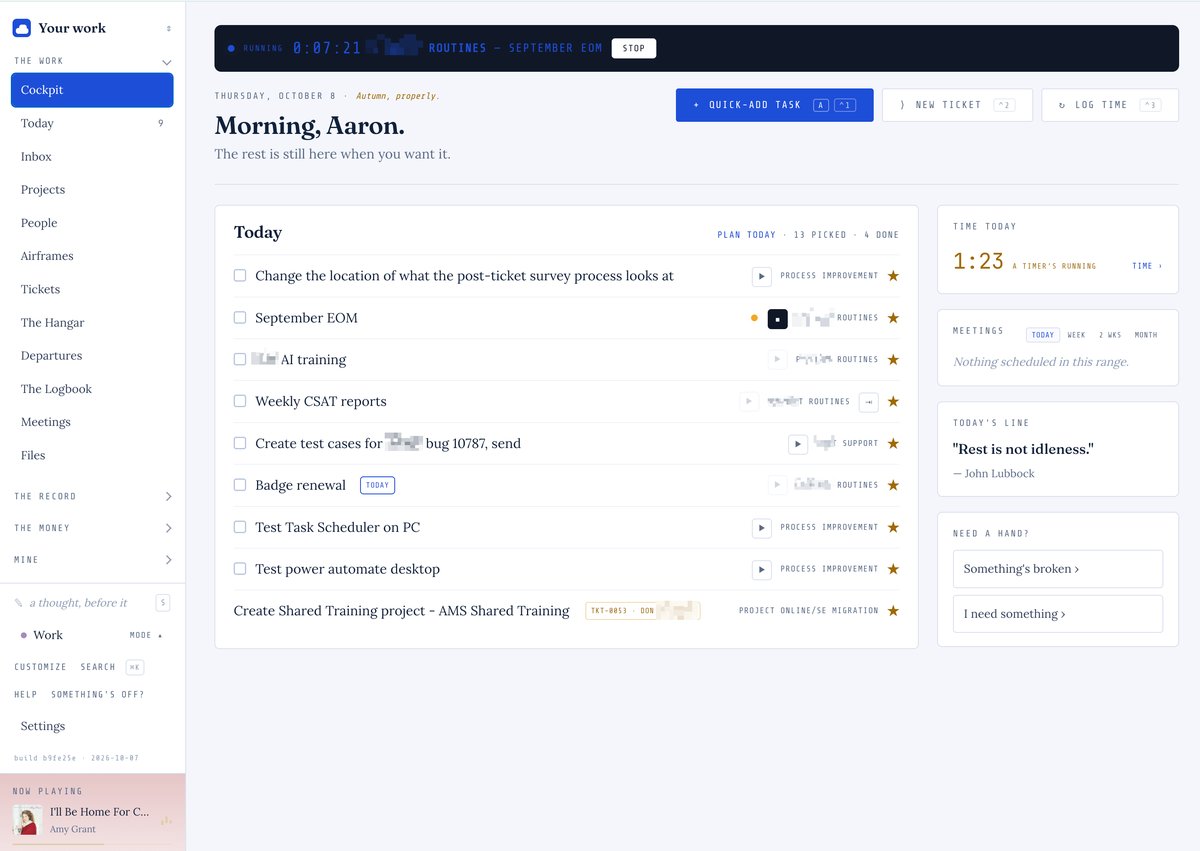The height and width of the screenshot is (851, 1200).
Task: Check off the post-ticket survey location task
Action: pos(240,275)
